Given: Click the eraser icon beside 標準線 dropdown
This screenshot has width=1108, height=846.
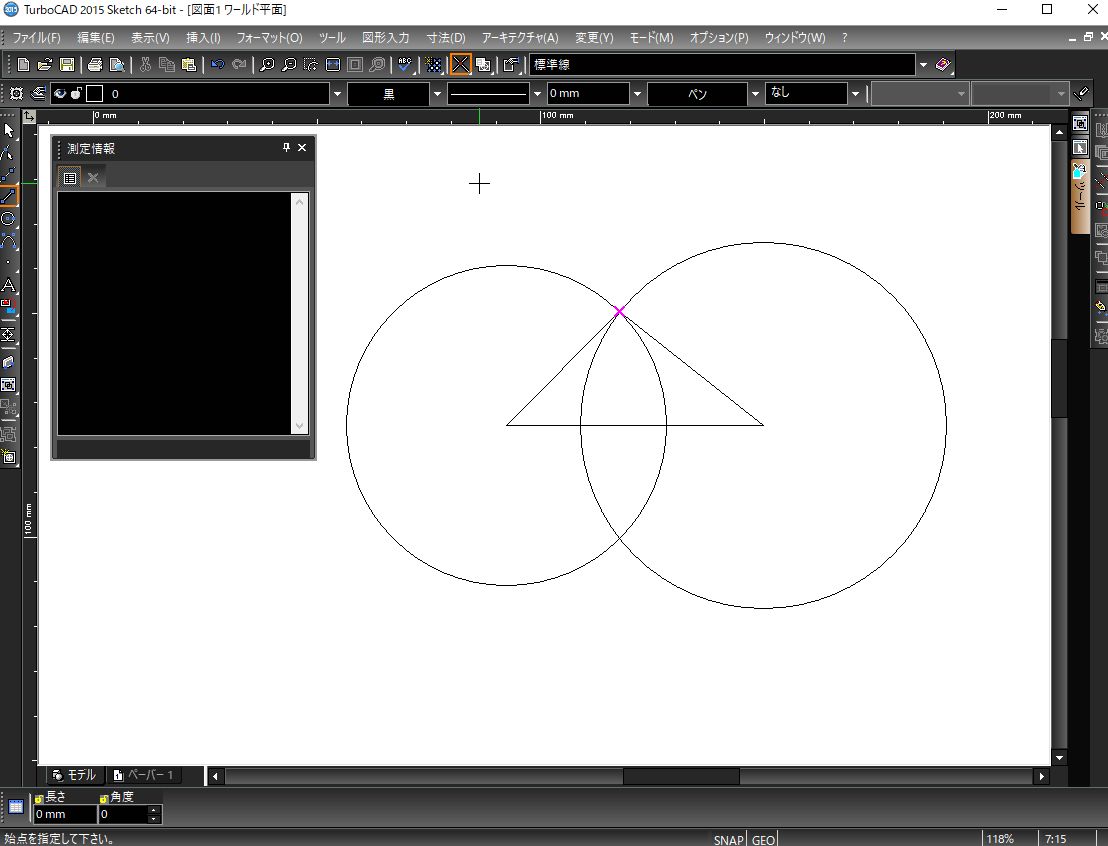Looking at the screenshot, I should point(943,65).
